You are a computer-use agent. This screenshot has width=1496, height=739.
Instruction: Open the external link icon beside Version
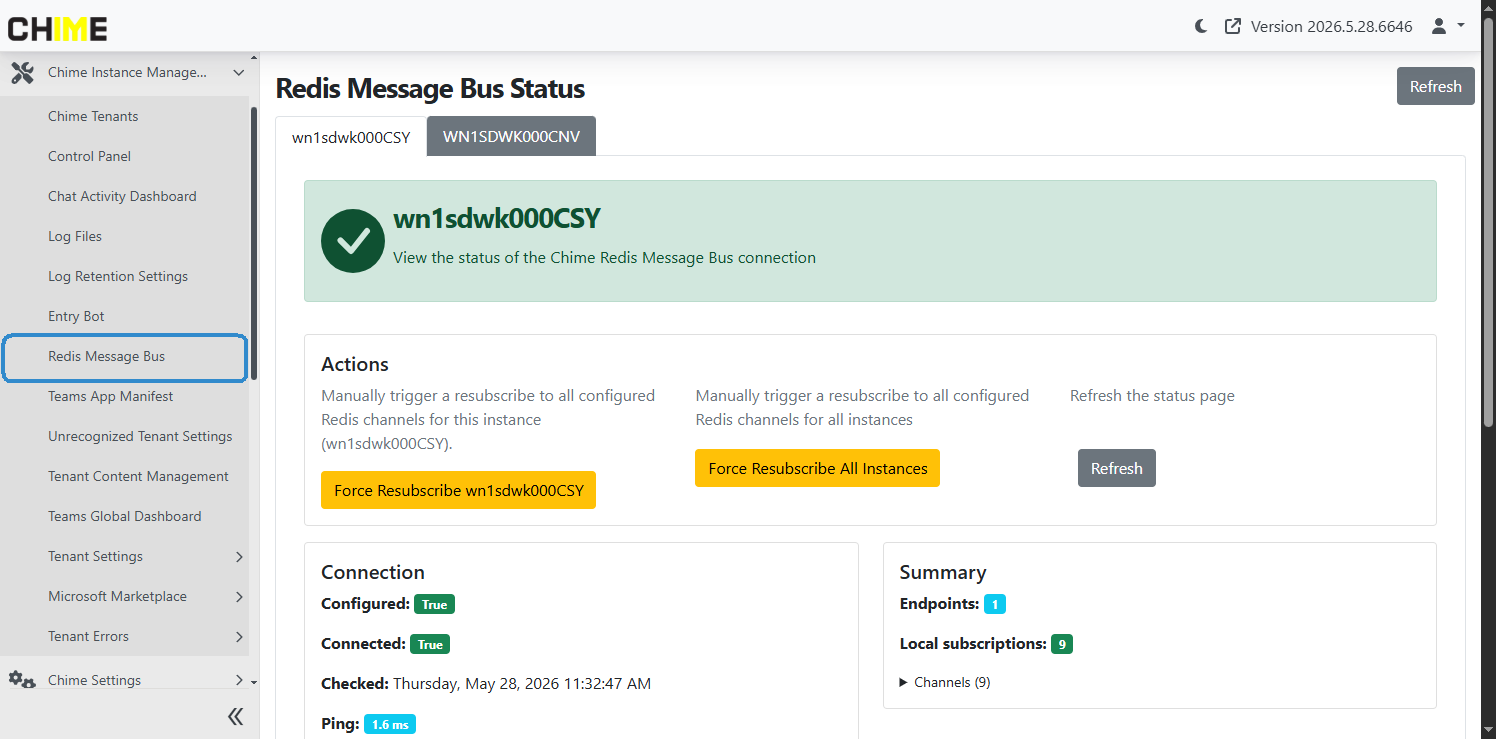click(1233, 27)
